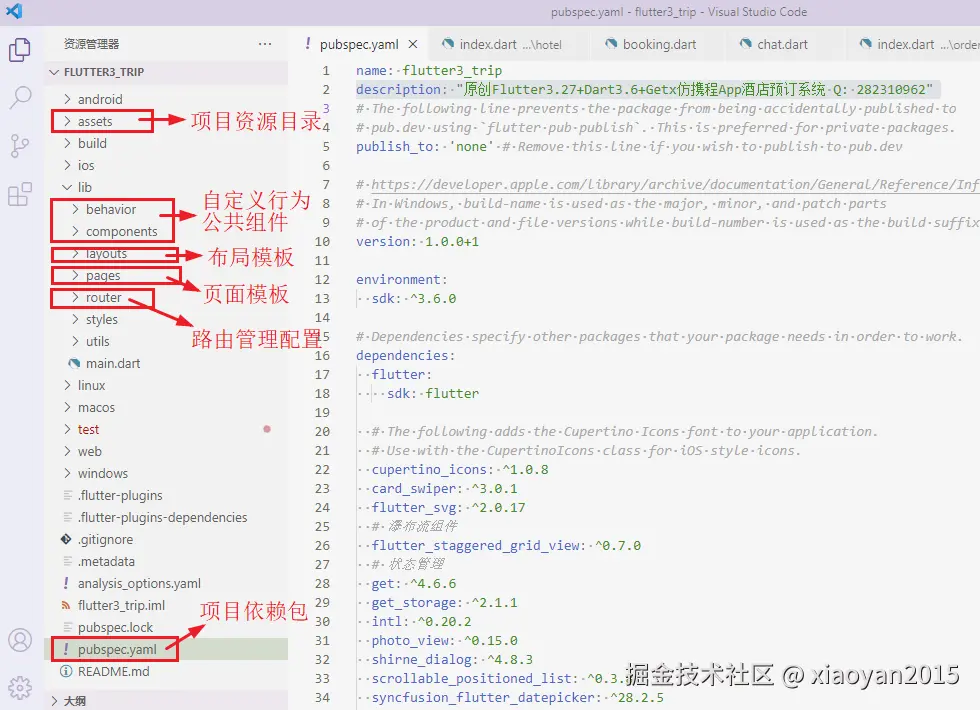This screenshot has height=710, width=980.
Task: Expand the android folder
Action: [x=68, y=99]
